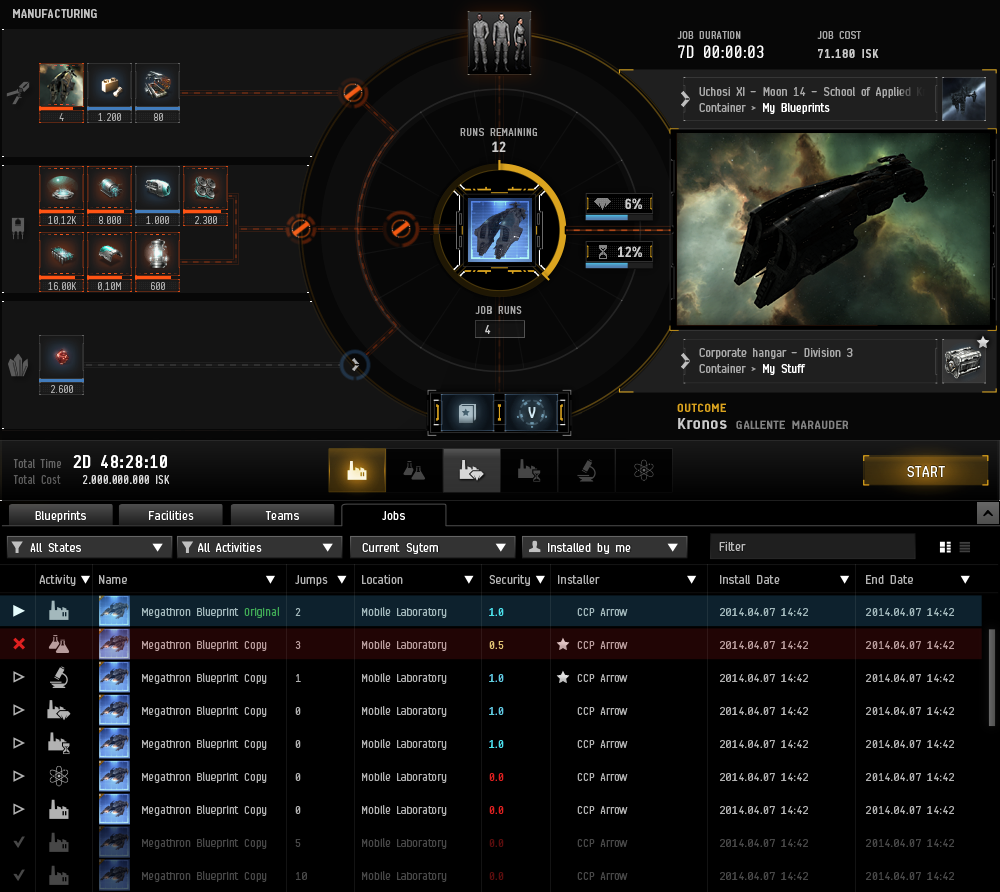This screenshot has height=892, width=1000.
Task: Click the play arrow on the 1-jump job row
Action: [x=18, y=677]
